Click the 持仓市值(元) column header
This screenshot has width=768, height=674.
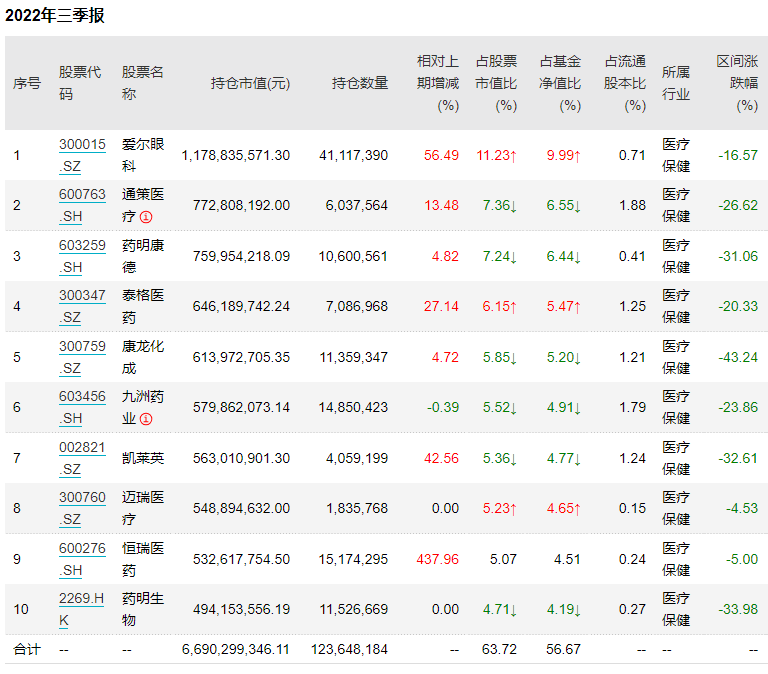(x=250, y=84)
